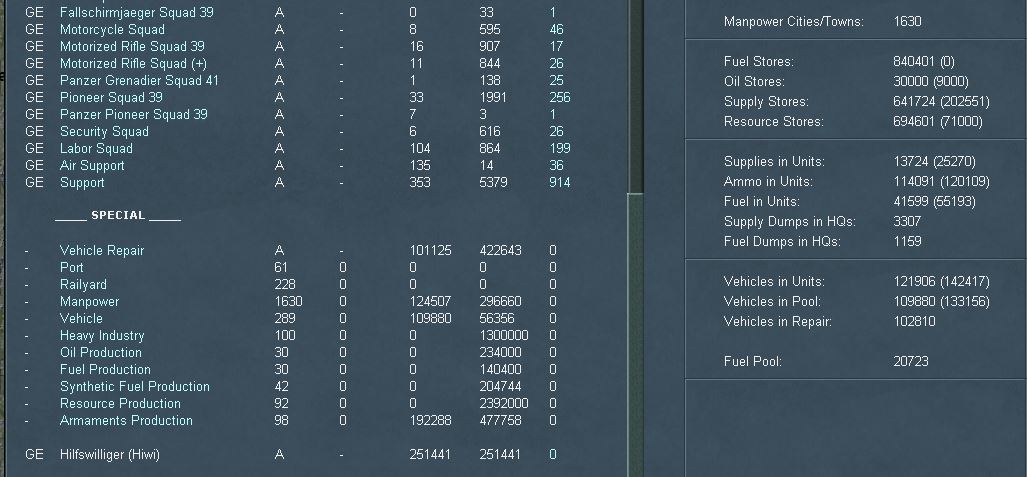Click Motorized Rifle Squad 39
This screenshot has height=477, width=1027.
132,47
